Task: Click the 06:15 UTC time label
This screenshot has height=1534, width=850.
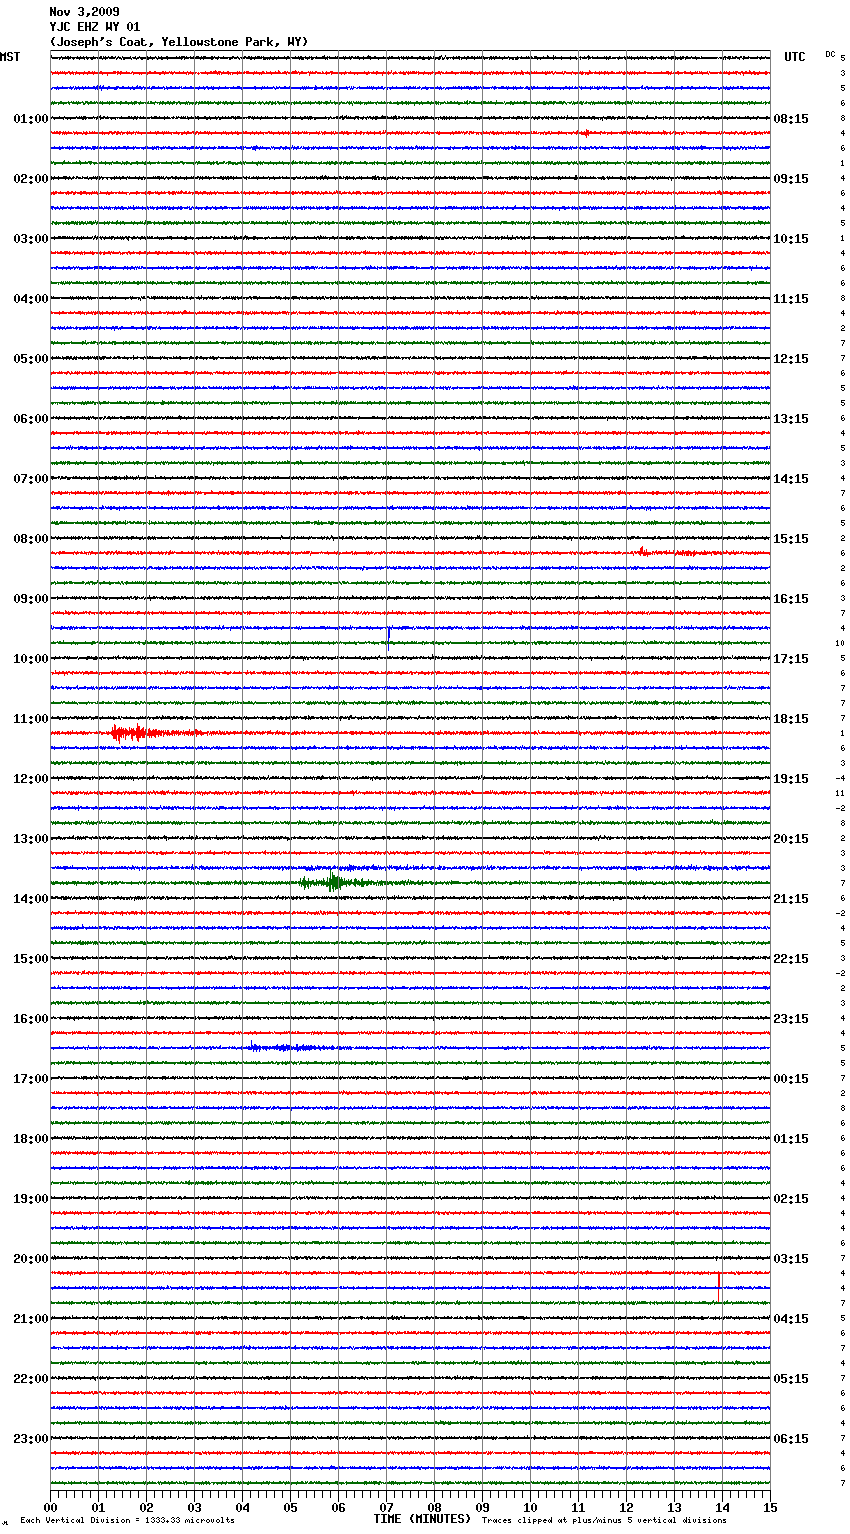Action: (x=791, y=1439)
